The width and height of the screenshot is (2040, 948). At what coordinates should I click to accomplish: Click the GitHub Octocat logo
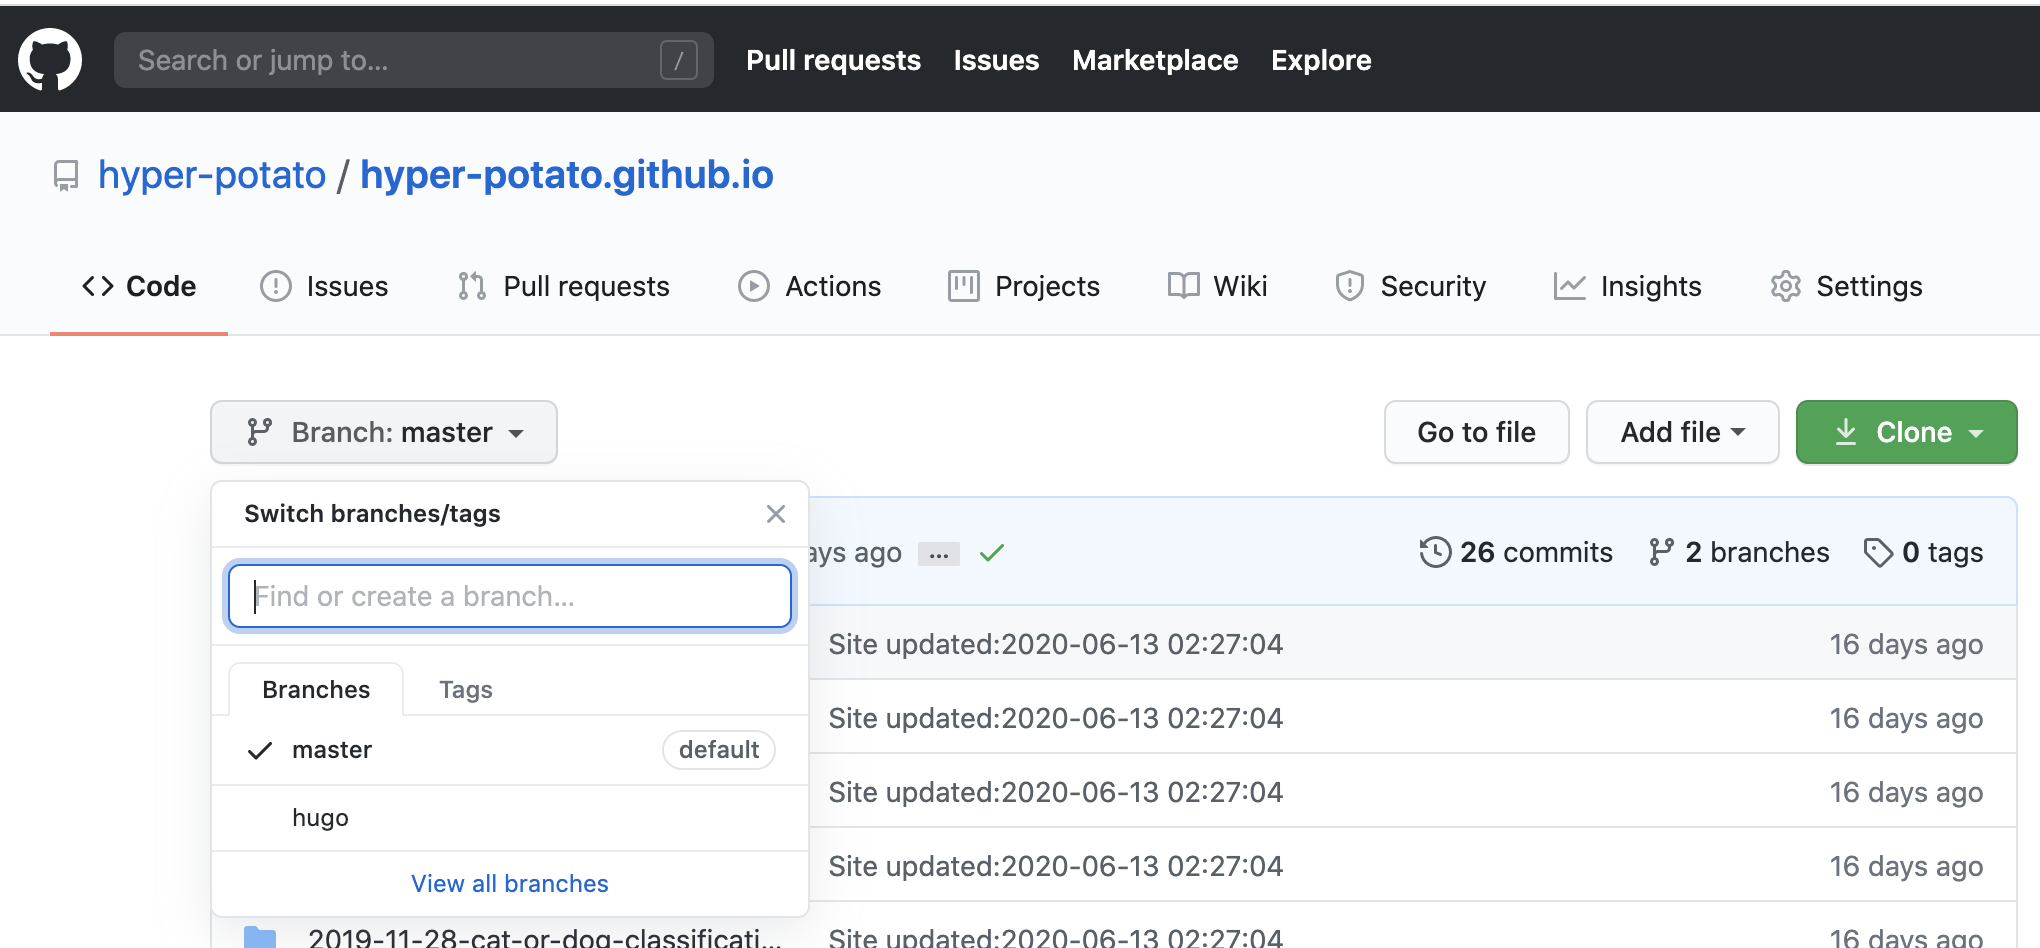click(x=50, y=60)
